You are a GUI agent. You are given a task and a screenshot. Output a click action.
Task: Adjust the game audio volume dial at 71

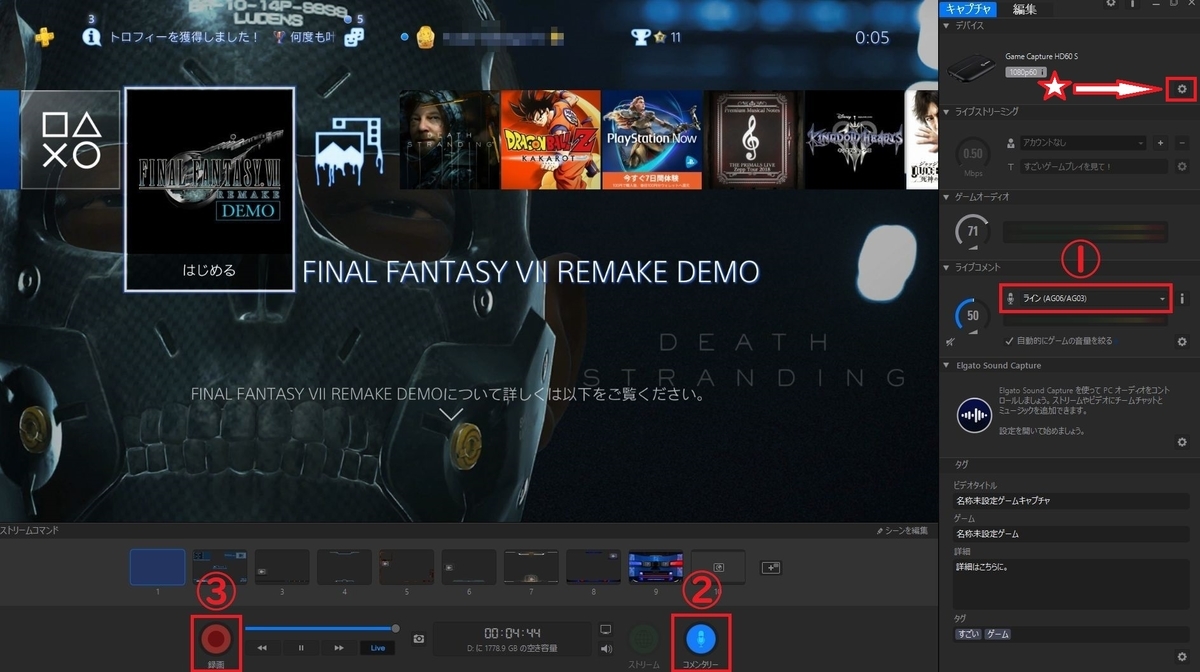point(971,232)
